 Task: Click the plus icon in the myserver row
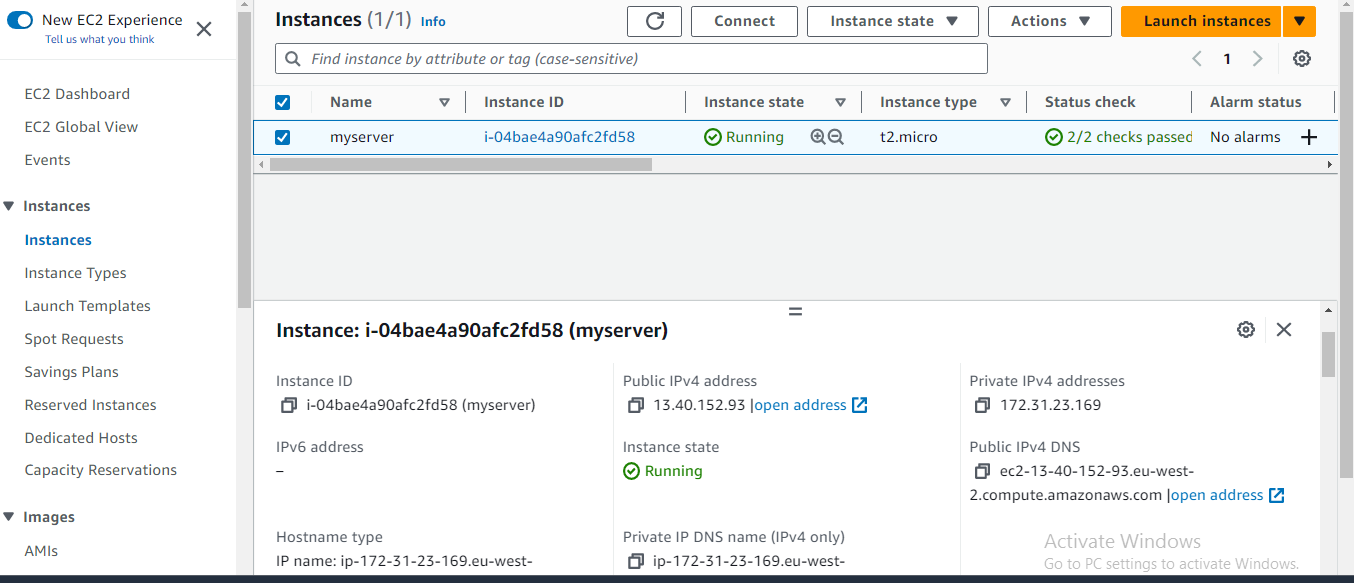pyautogui.click(x=1309, y=137)
